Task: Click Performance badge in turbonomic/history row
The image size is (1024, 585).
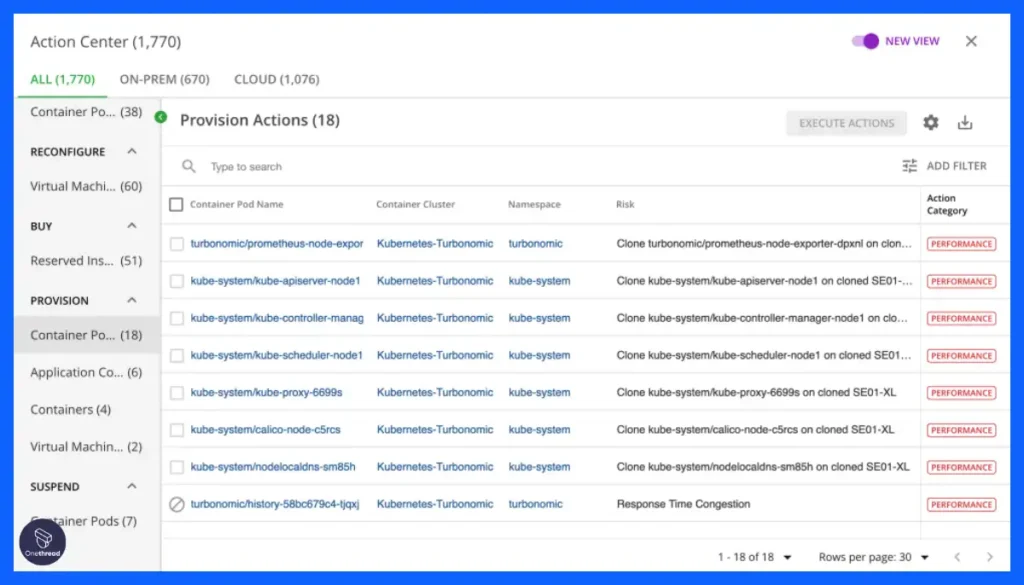Action: (961, 505)
